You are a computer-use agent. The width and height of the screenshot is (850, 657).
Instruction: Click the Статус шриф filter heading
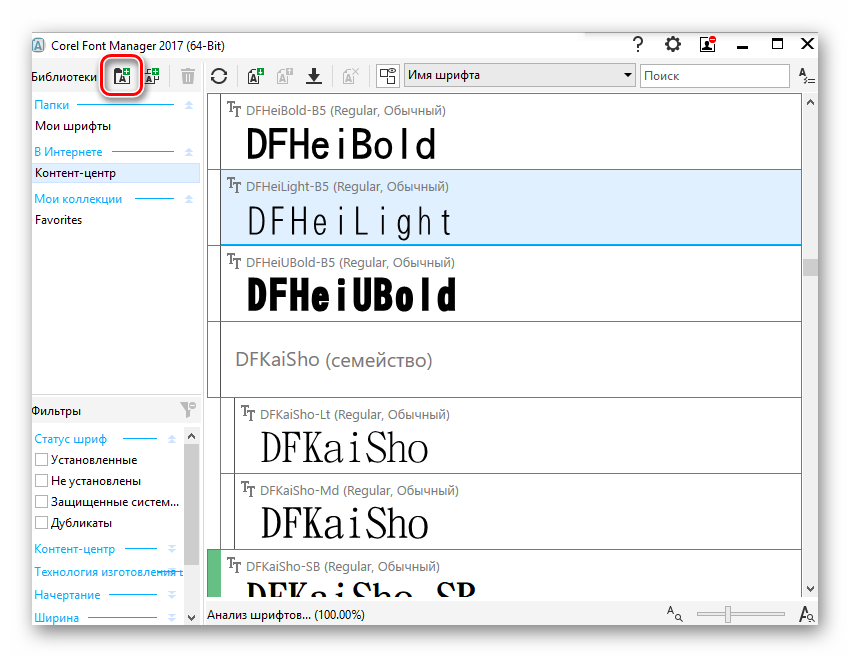pos(70,439)
